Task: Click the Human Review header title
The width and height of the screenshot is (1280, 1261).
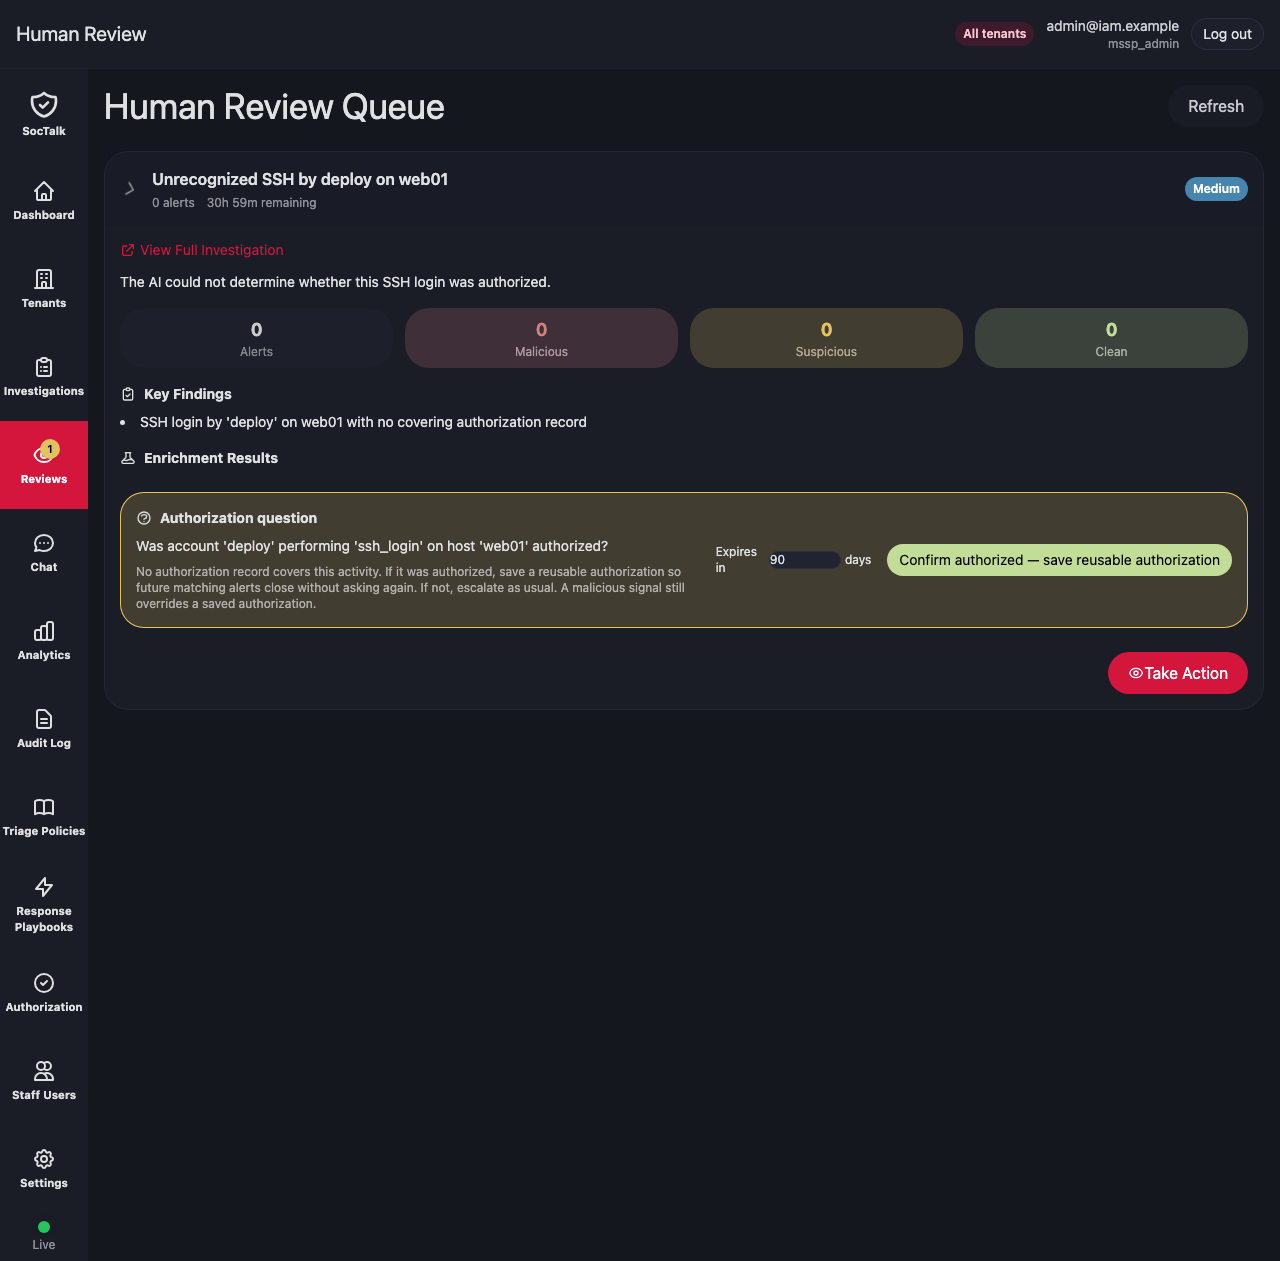Action: coord(81,34)
